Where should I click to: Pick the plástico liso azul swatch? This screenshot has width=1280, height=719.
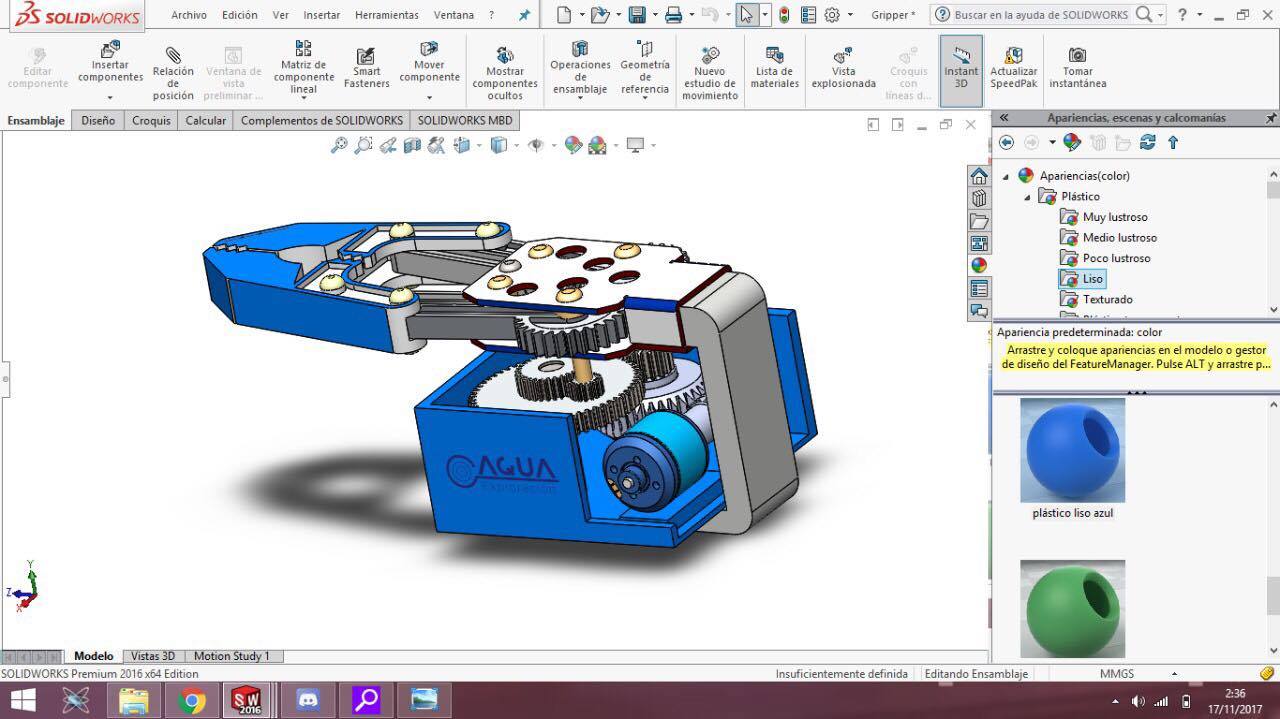coord(1072,450)
